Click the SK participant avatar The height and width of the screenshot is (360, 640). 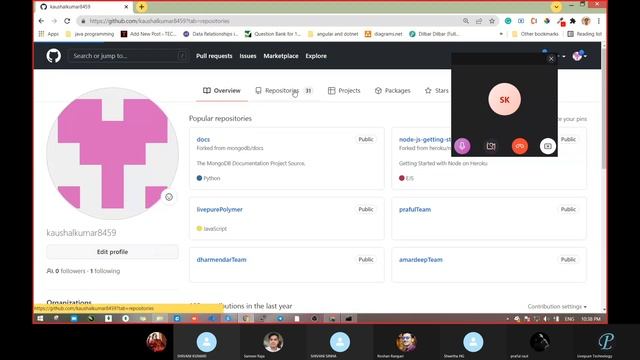click(504, 100)
